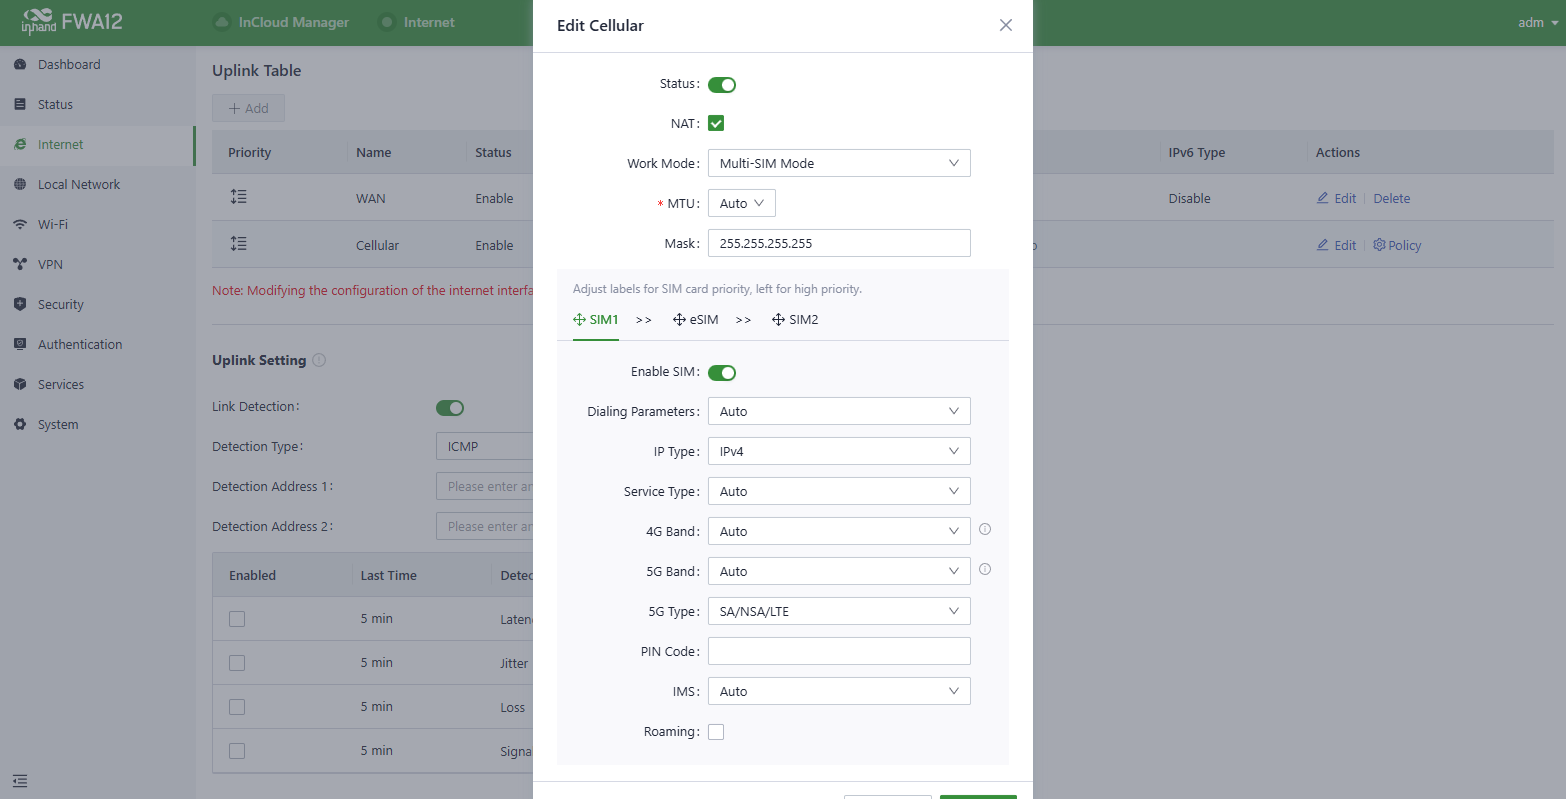Click the WAN row priority sort icon
This screenshot has height=799, width=1566.
[x=238, y=198]
